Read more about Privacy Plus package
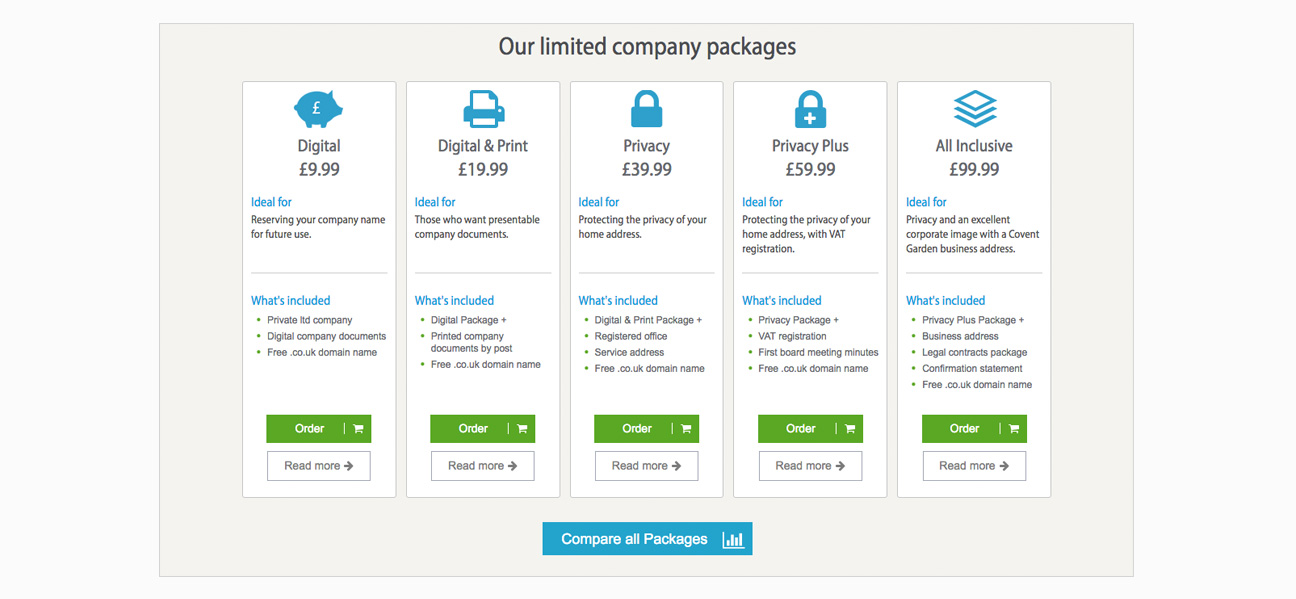1296x599 pixels. coord(810,466)
